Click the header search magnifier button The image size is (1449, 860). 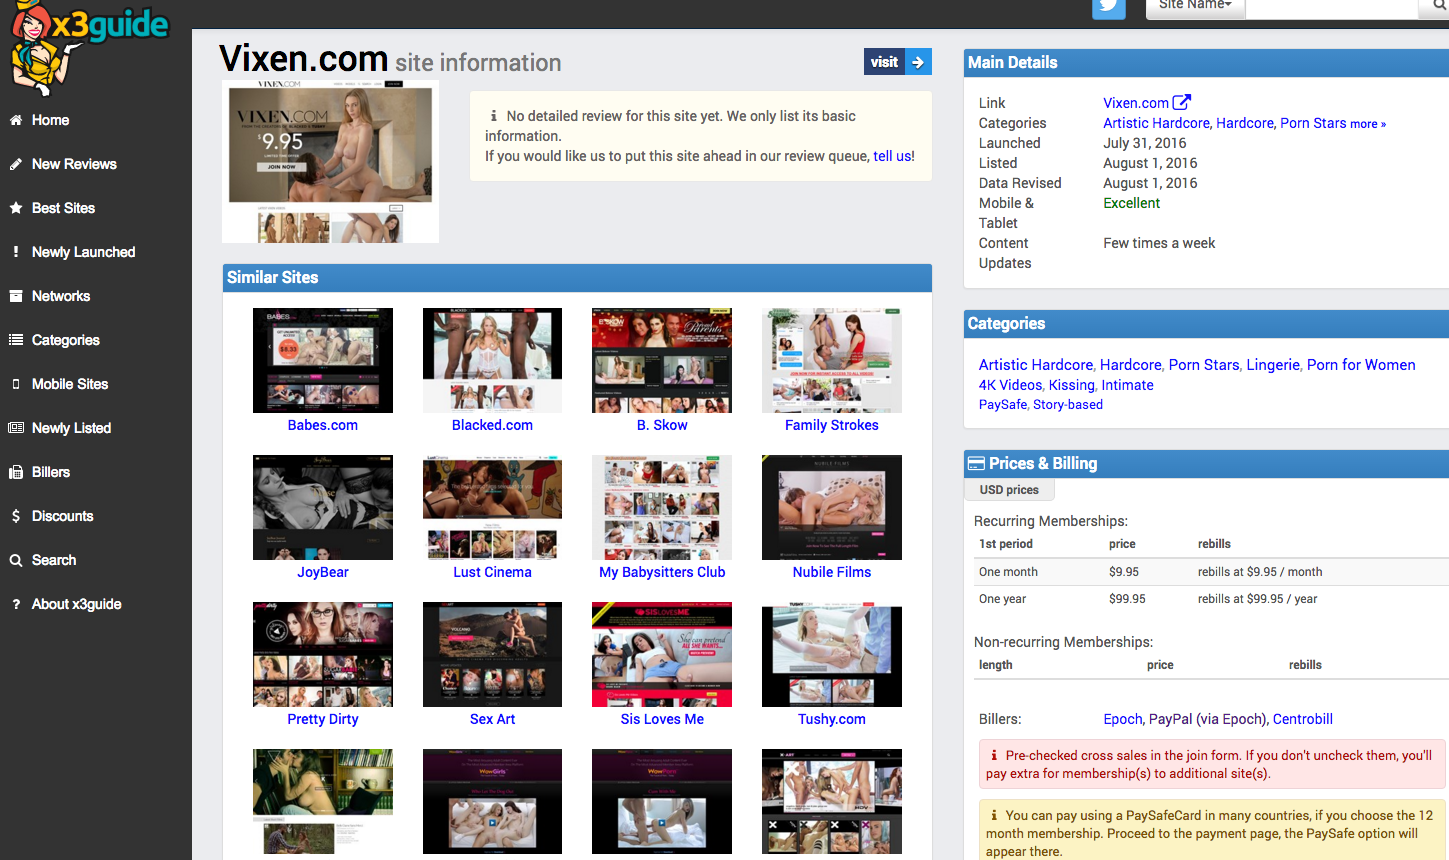[x=1434, y=7]
